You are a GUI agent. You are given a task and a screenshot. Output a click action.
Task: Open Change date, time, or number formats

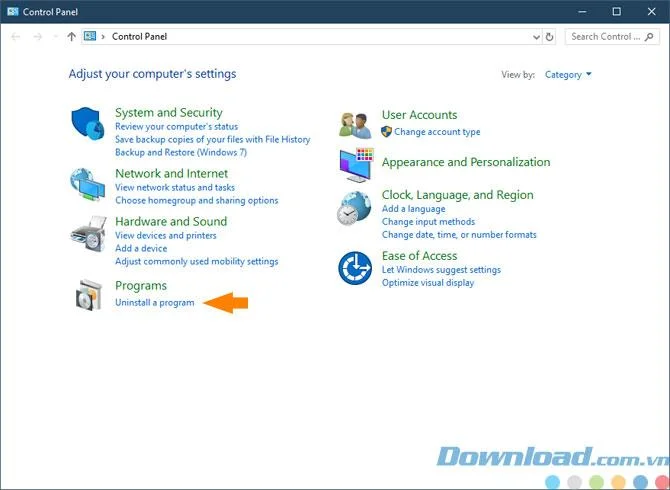pos(459,235)
